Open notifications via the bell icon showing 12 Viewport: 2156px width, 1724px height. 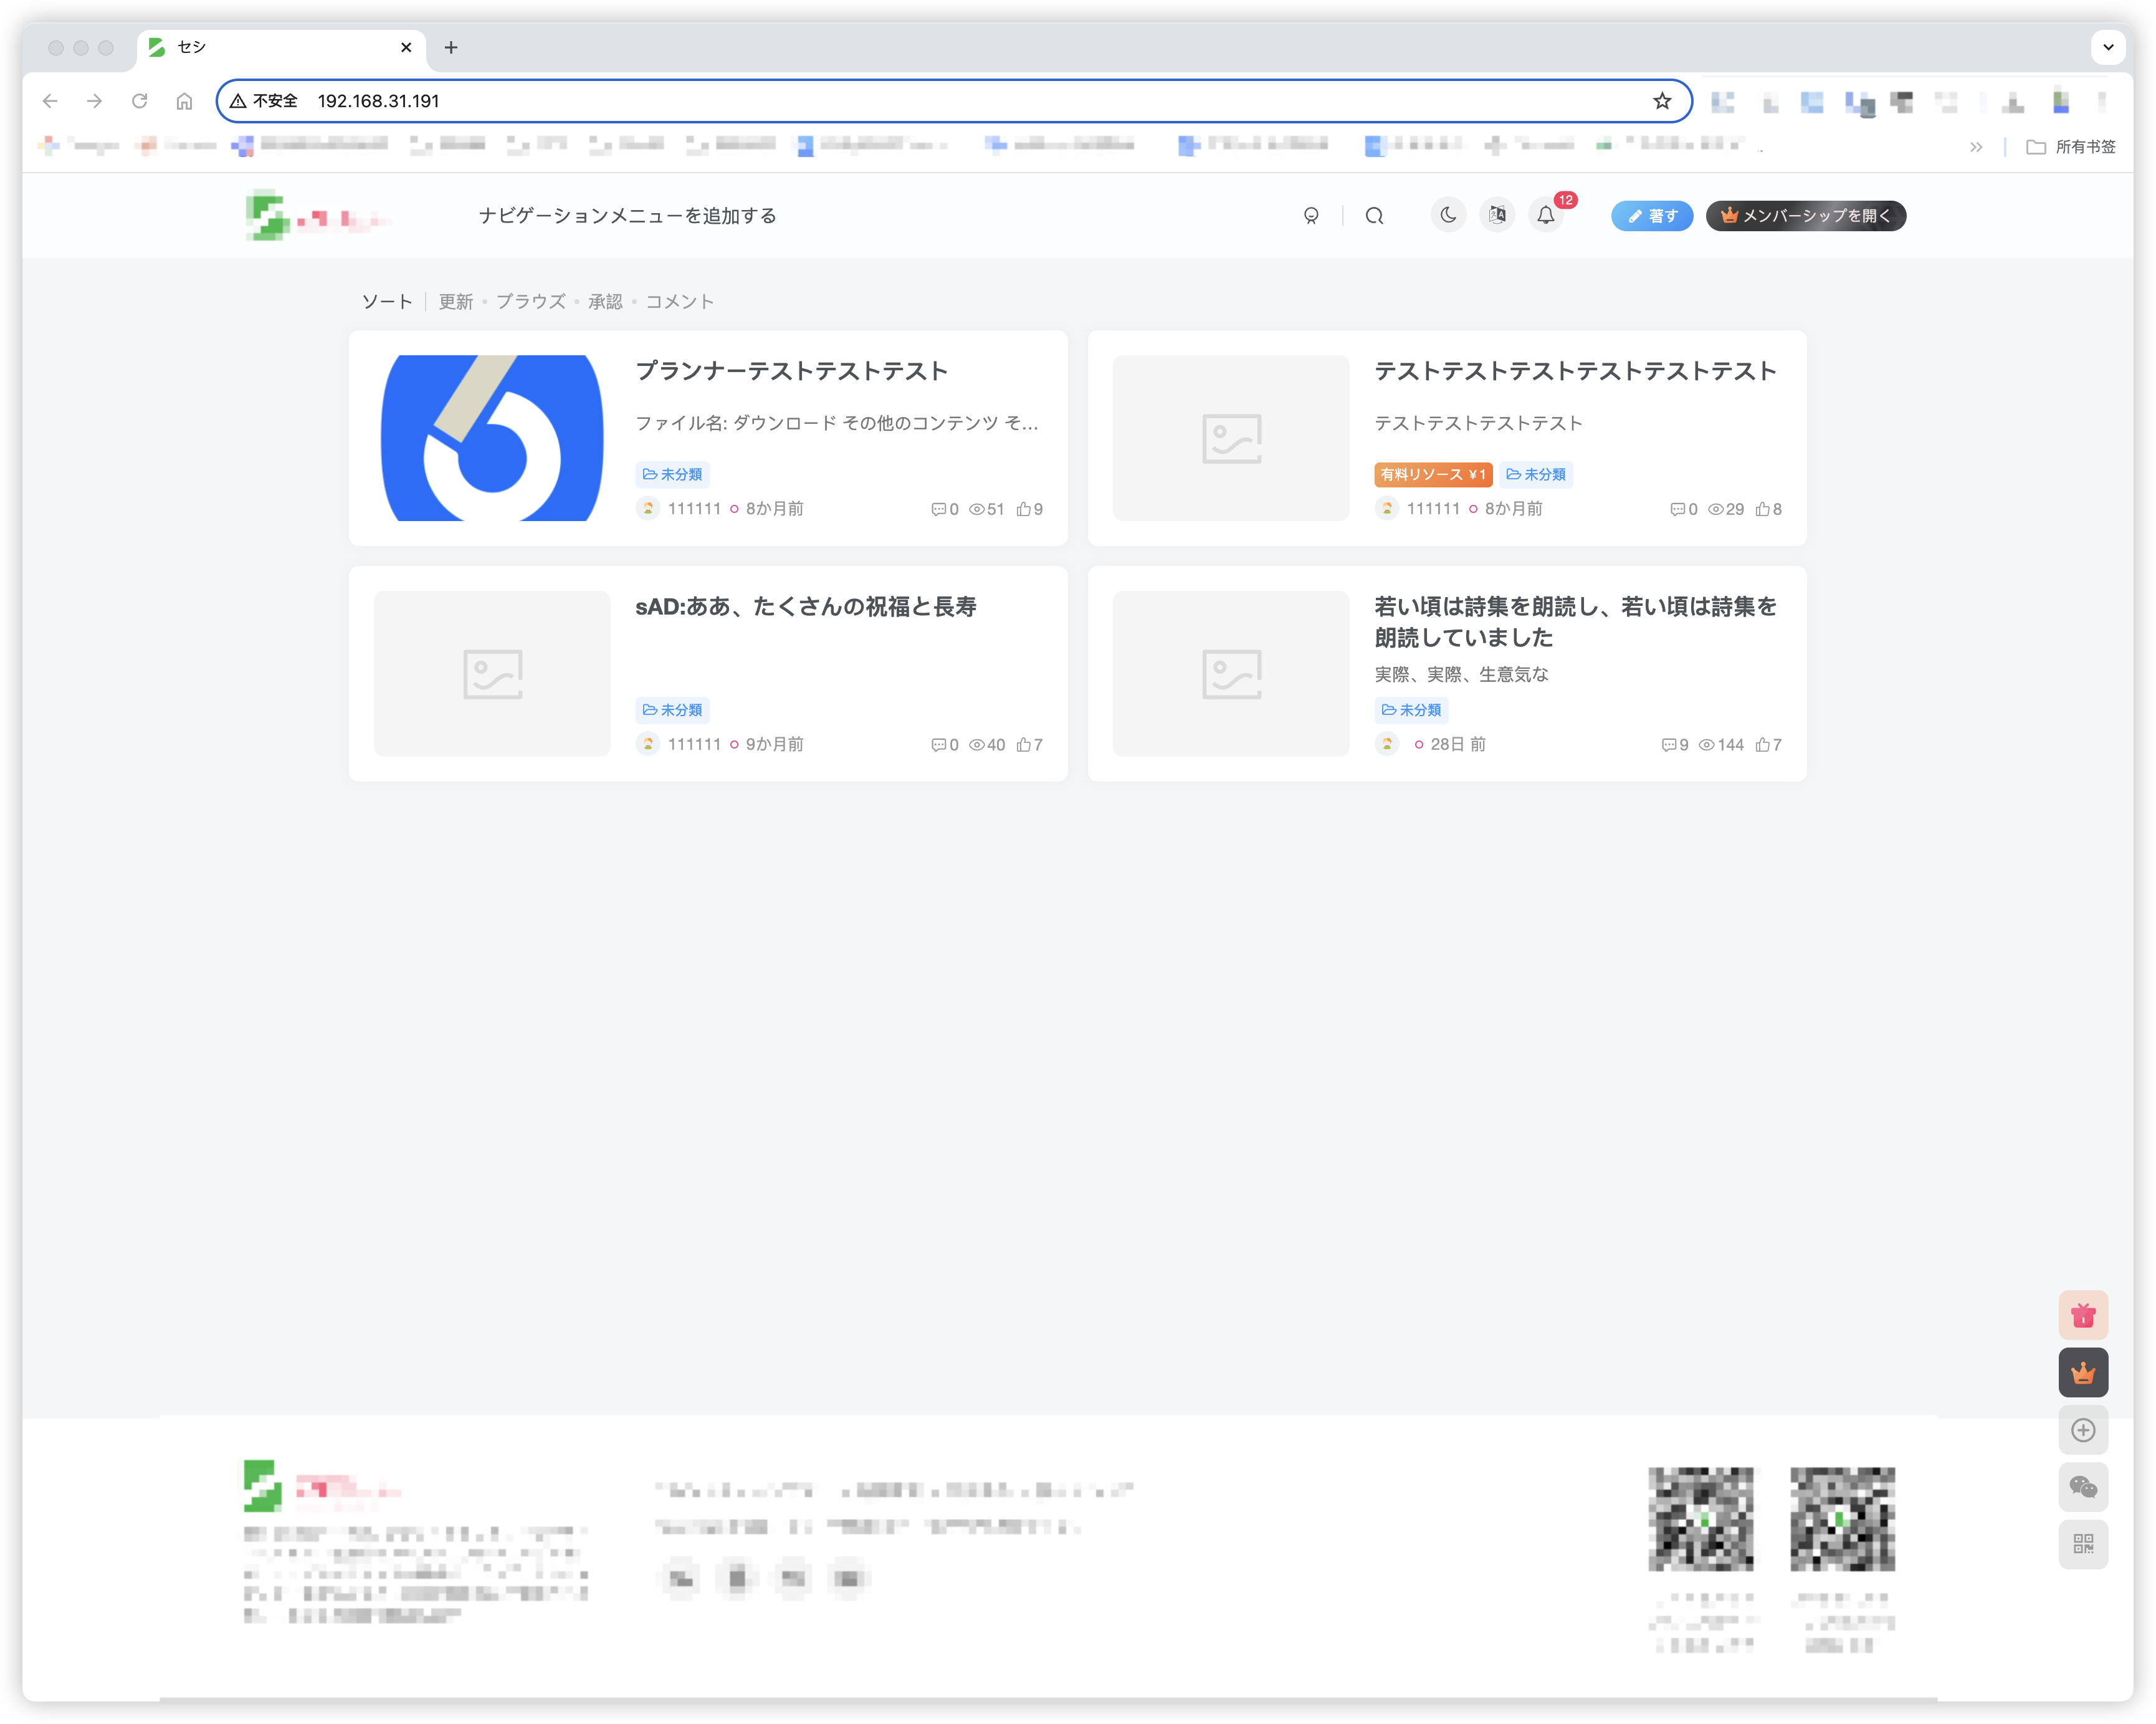[1546, 215]
